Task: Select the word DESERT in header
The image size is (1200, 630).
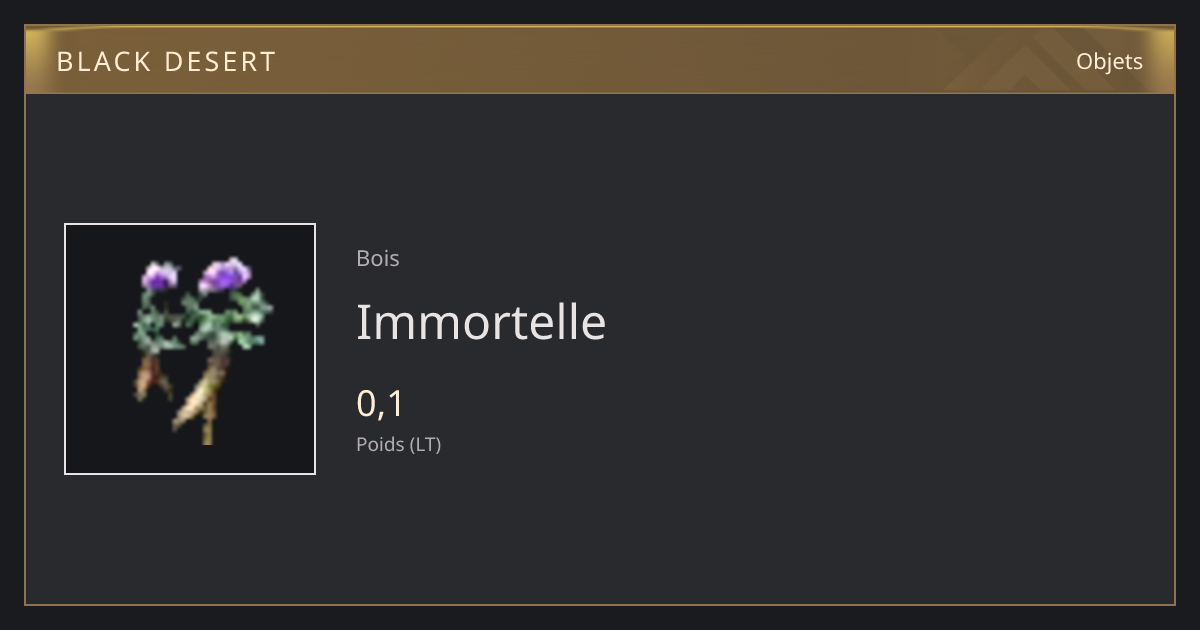Action: [x=219, y=62]
